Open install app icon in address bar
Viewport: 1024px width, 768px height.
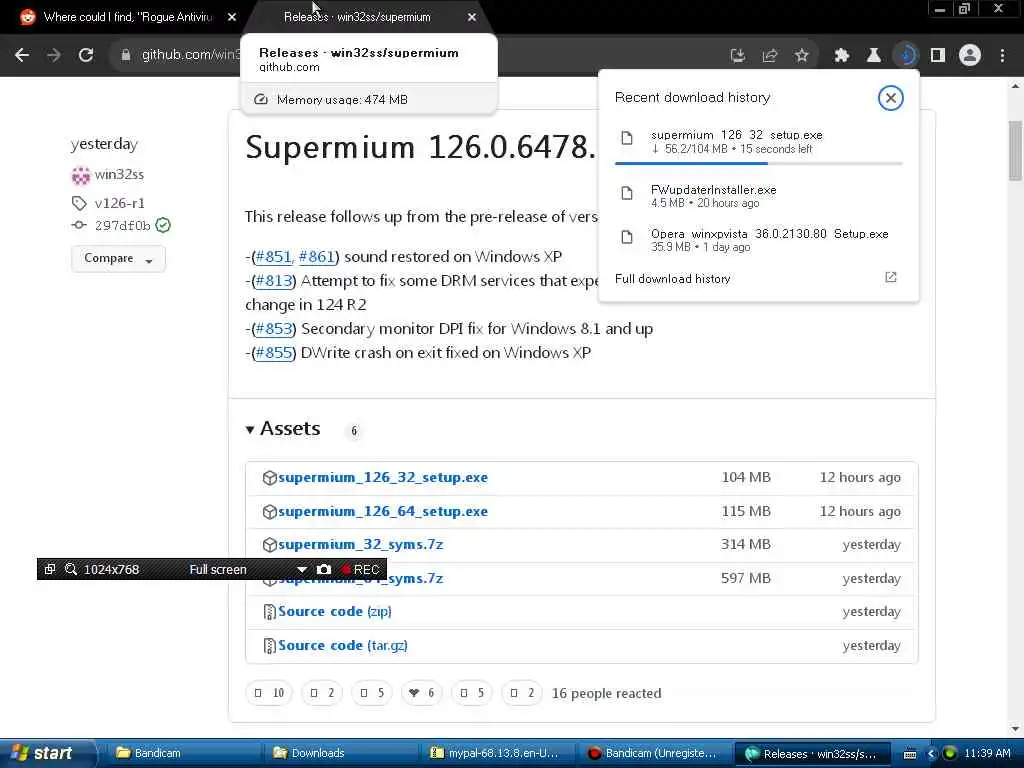tap(738, 56)
